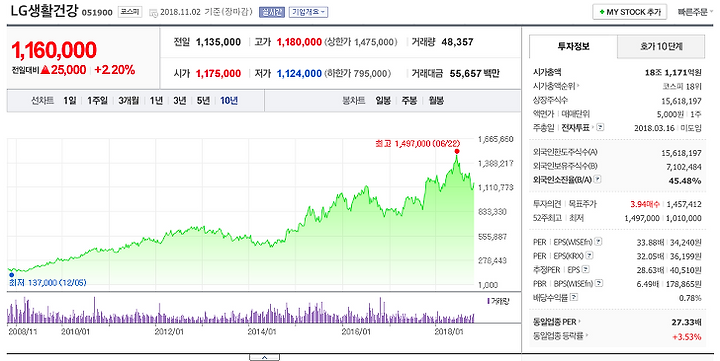
Task: Click the 전일 value 1,135,000
Action: [219, 42]
